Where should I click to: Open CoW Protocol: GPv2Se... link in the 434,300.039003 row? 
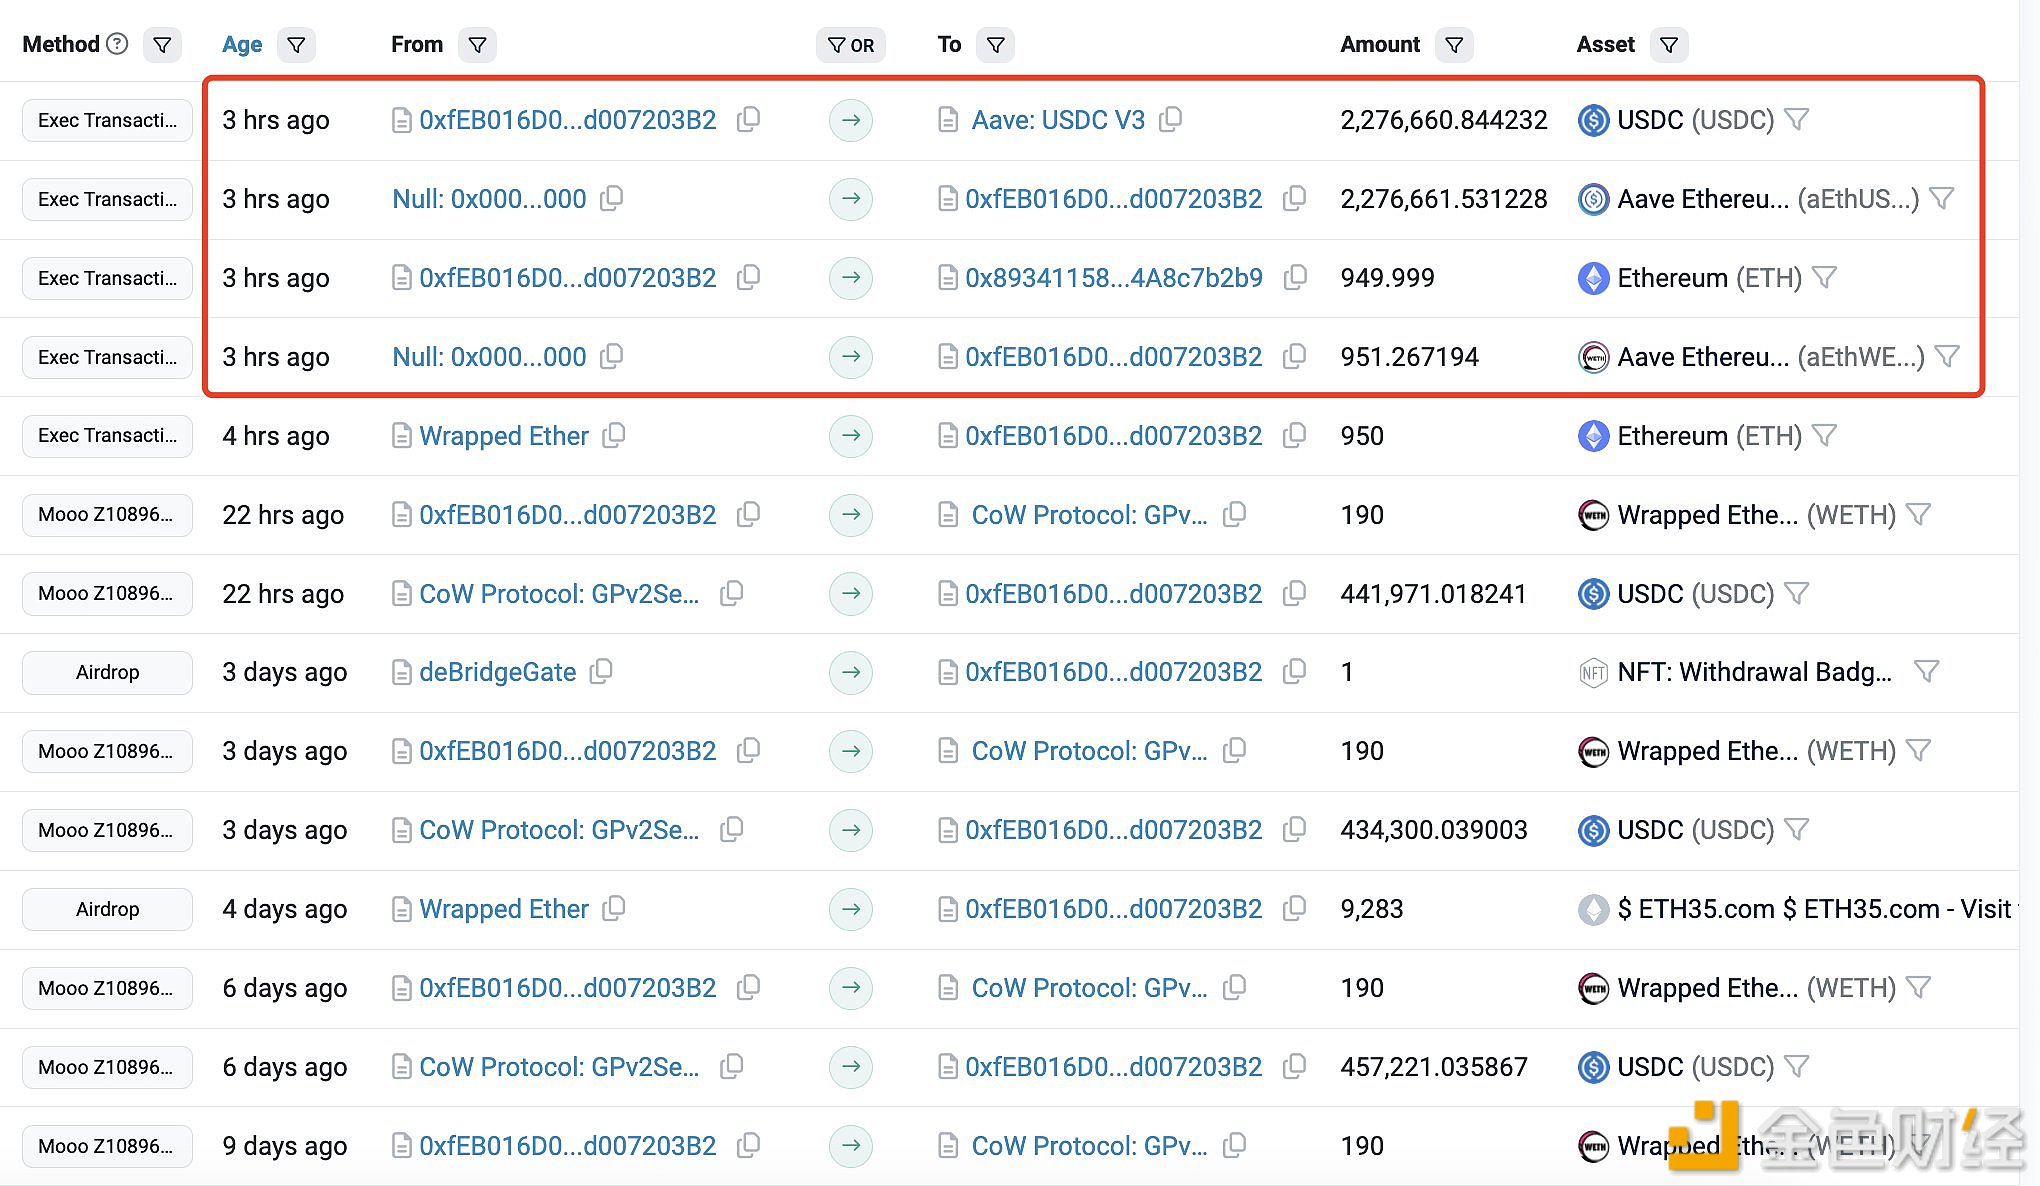[x=559, y=830]
